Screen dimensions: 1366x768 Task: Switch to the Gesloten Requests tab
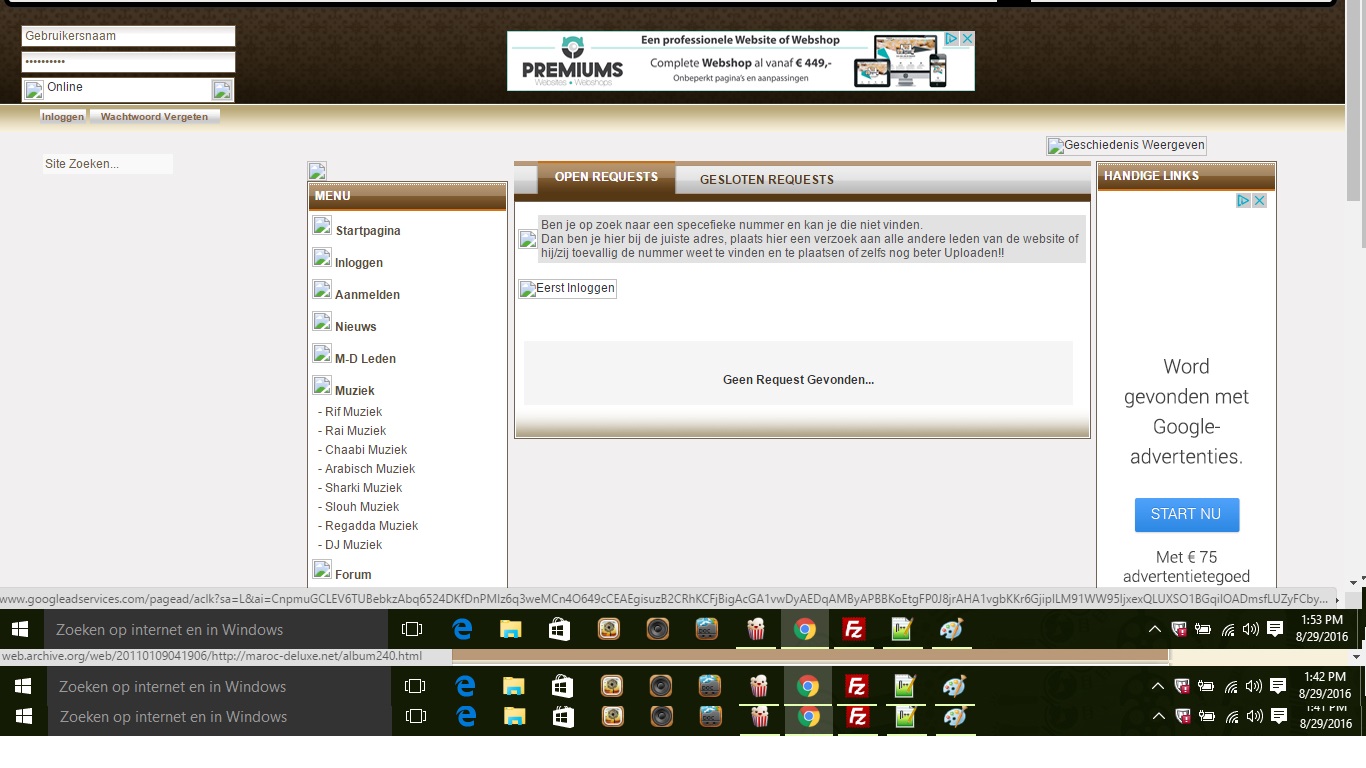pyautogui.click(x=766, y=180)
